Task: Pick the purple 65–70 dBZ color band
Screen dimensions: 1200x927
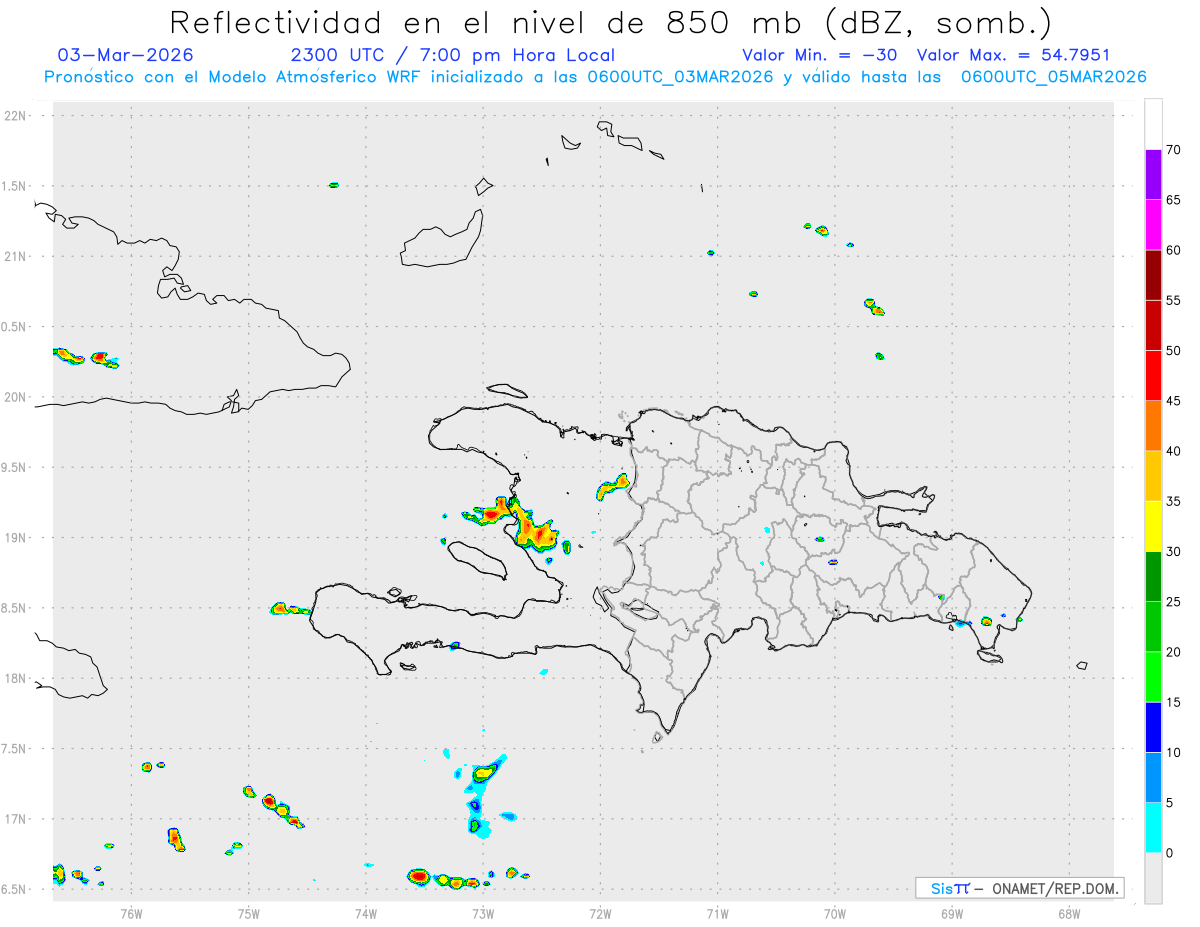Action: tap(1153, 175)
